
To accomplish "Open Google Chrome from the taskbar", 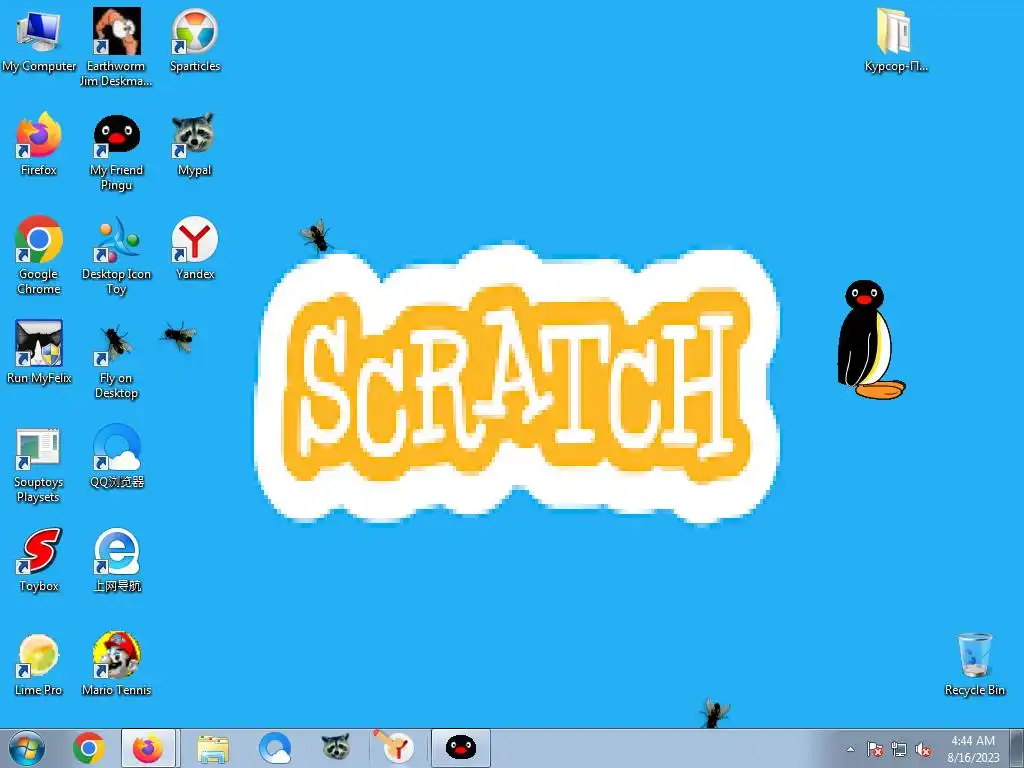I will tap(89, 748).
